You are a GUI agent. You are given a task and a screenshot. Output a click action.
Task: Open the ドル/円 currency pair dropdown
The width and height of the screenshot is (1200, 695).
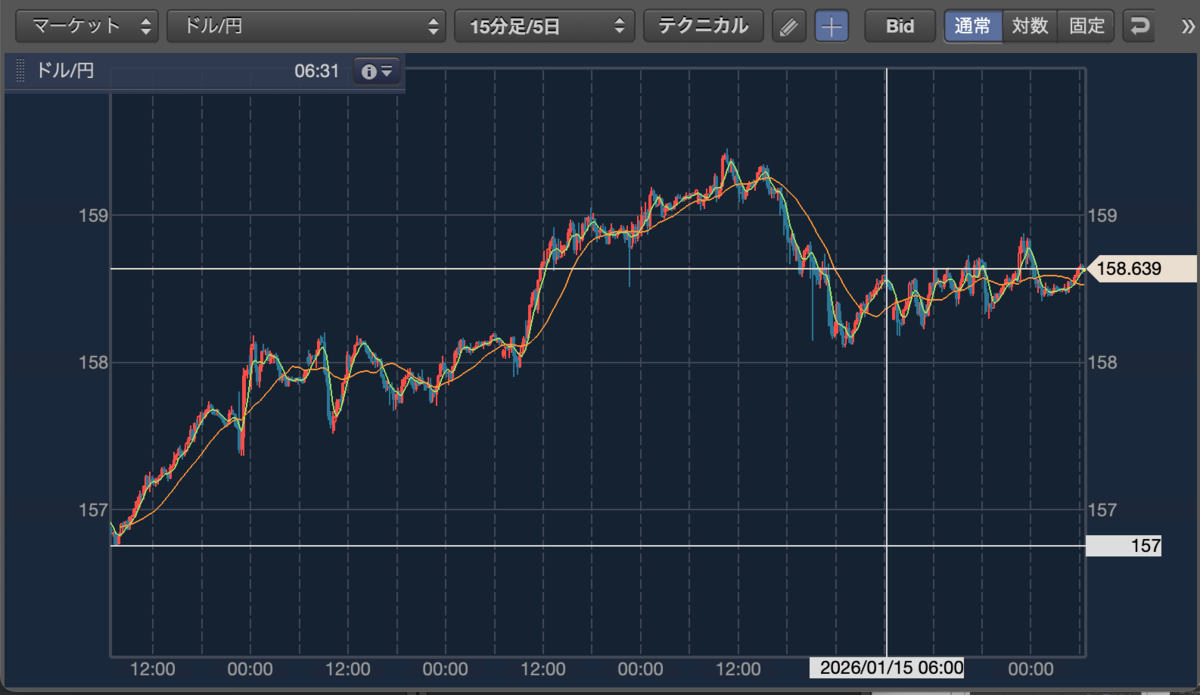pos(306,26)
